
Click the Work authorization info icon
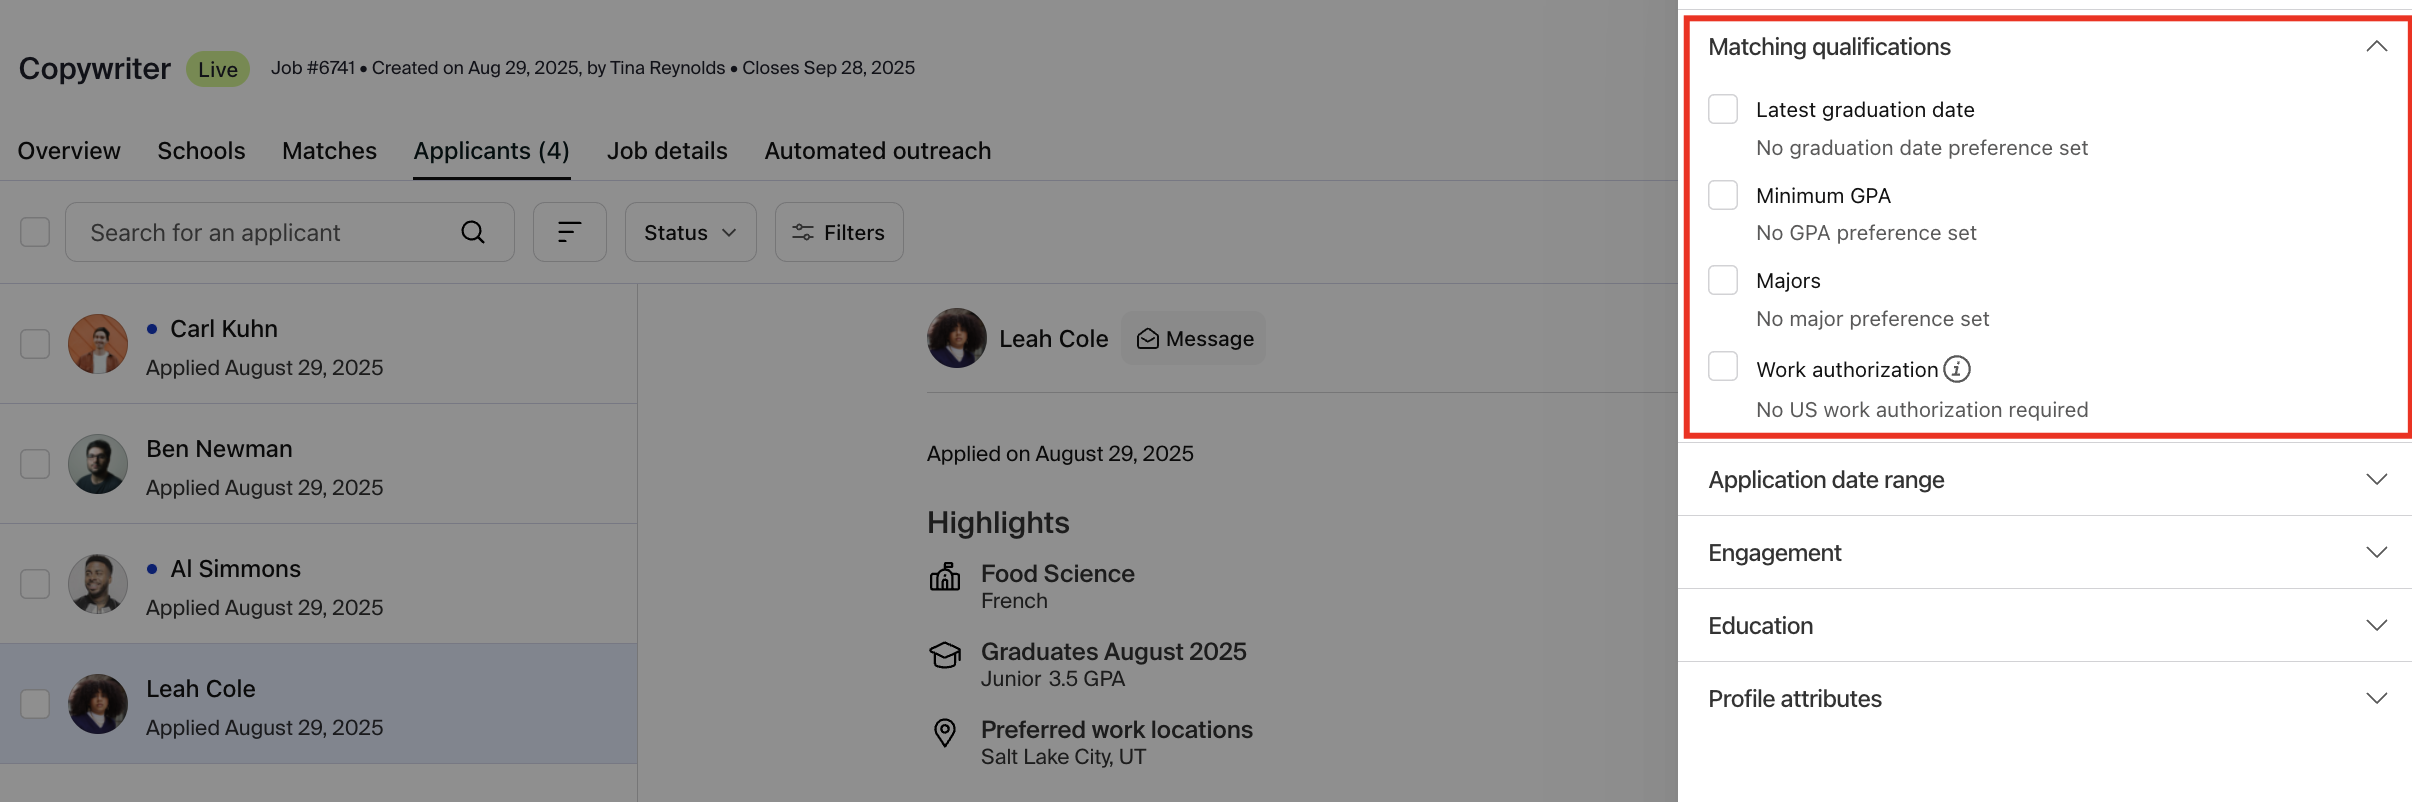[1957, 369]
